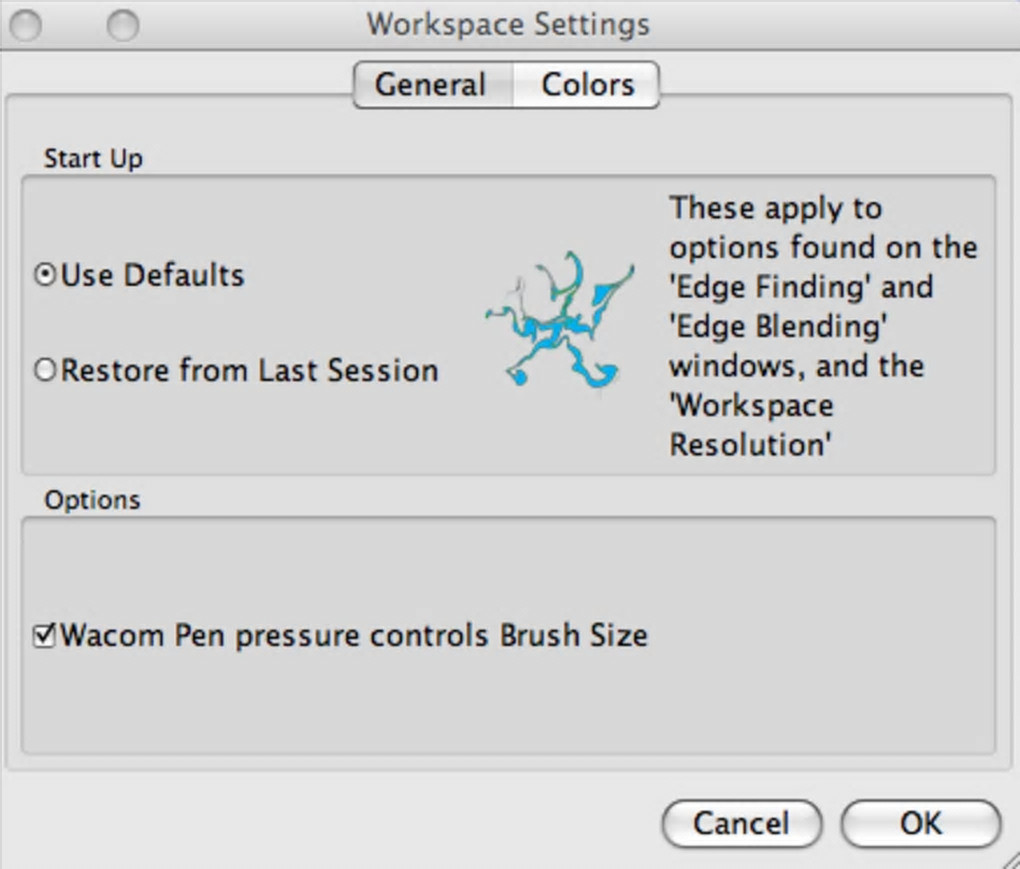Screen dimensions: 1020x869
Task: Click the Options section label
Action: click(92, 500)
